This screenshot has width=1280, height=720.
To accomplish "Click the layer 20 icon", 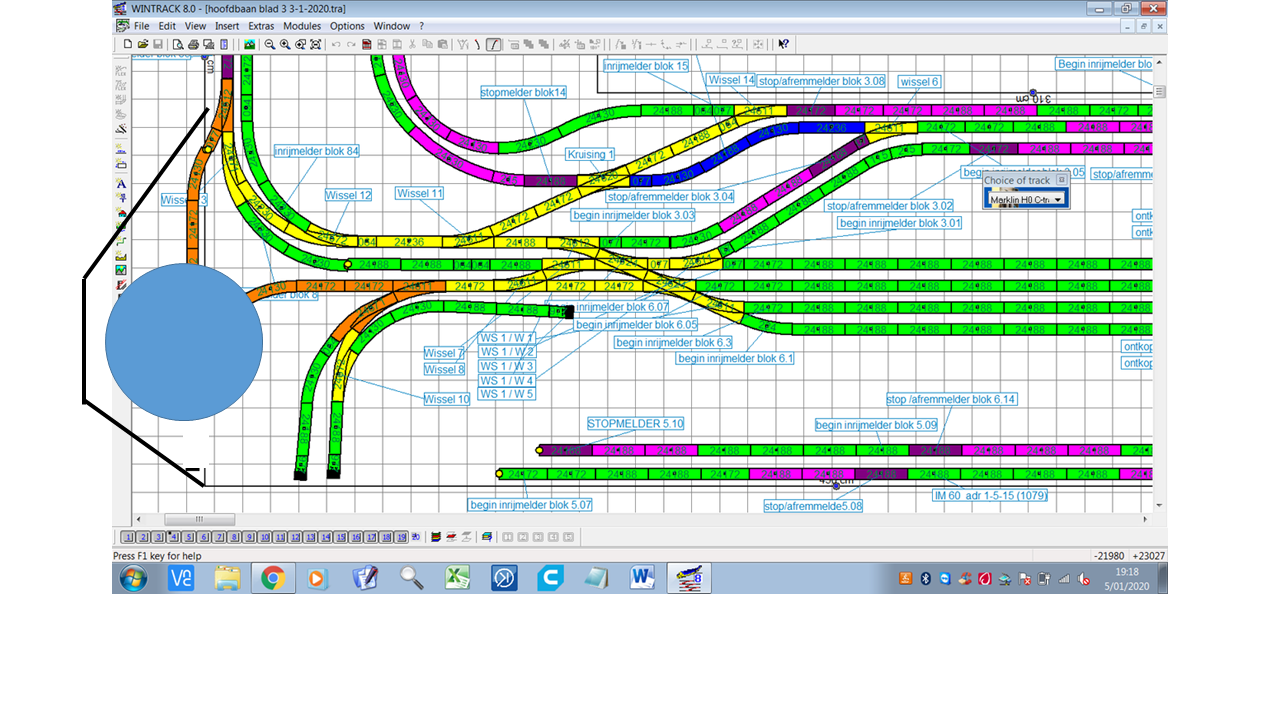I will pyautogui.click(x=416, y=537).
